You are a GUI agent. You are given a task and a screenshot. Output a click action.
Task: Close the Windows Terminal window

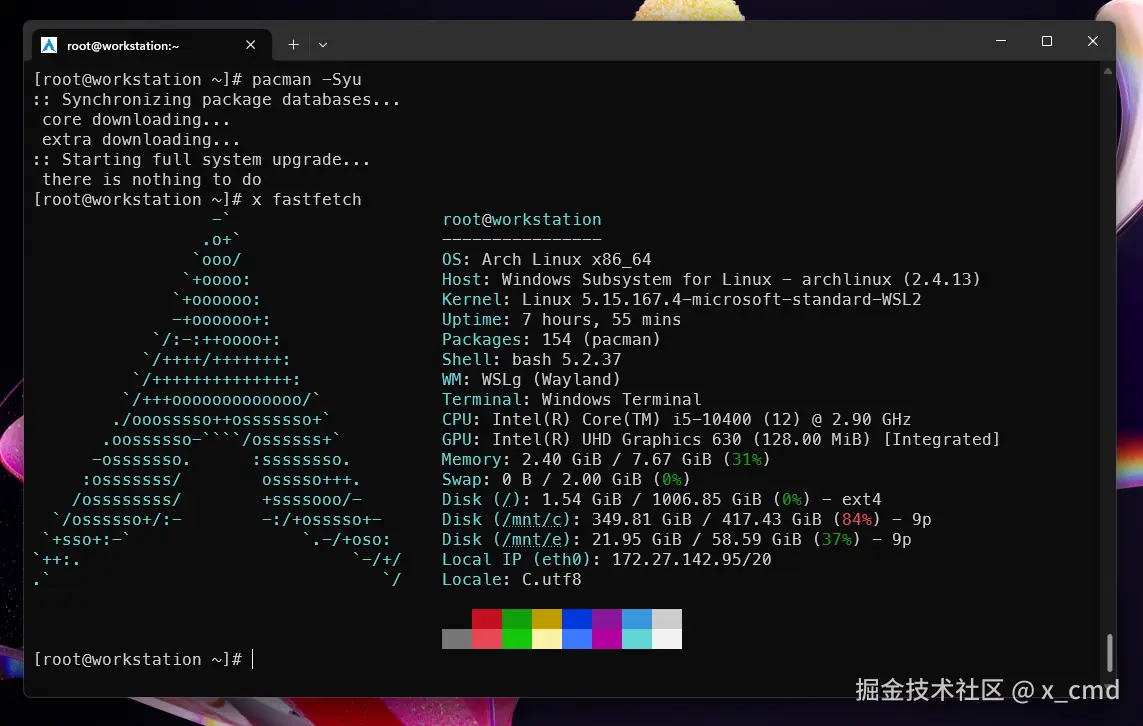click(x=1092, y=41)
